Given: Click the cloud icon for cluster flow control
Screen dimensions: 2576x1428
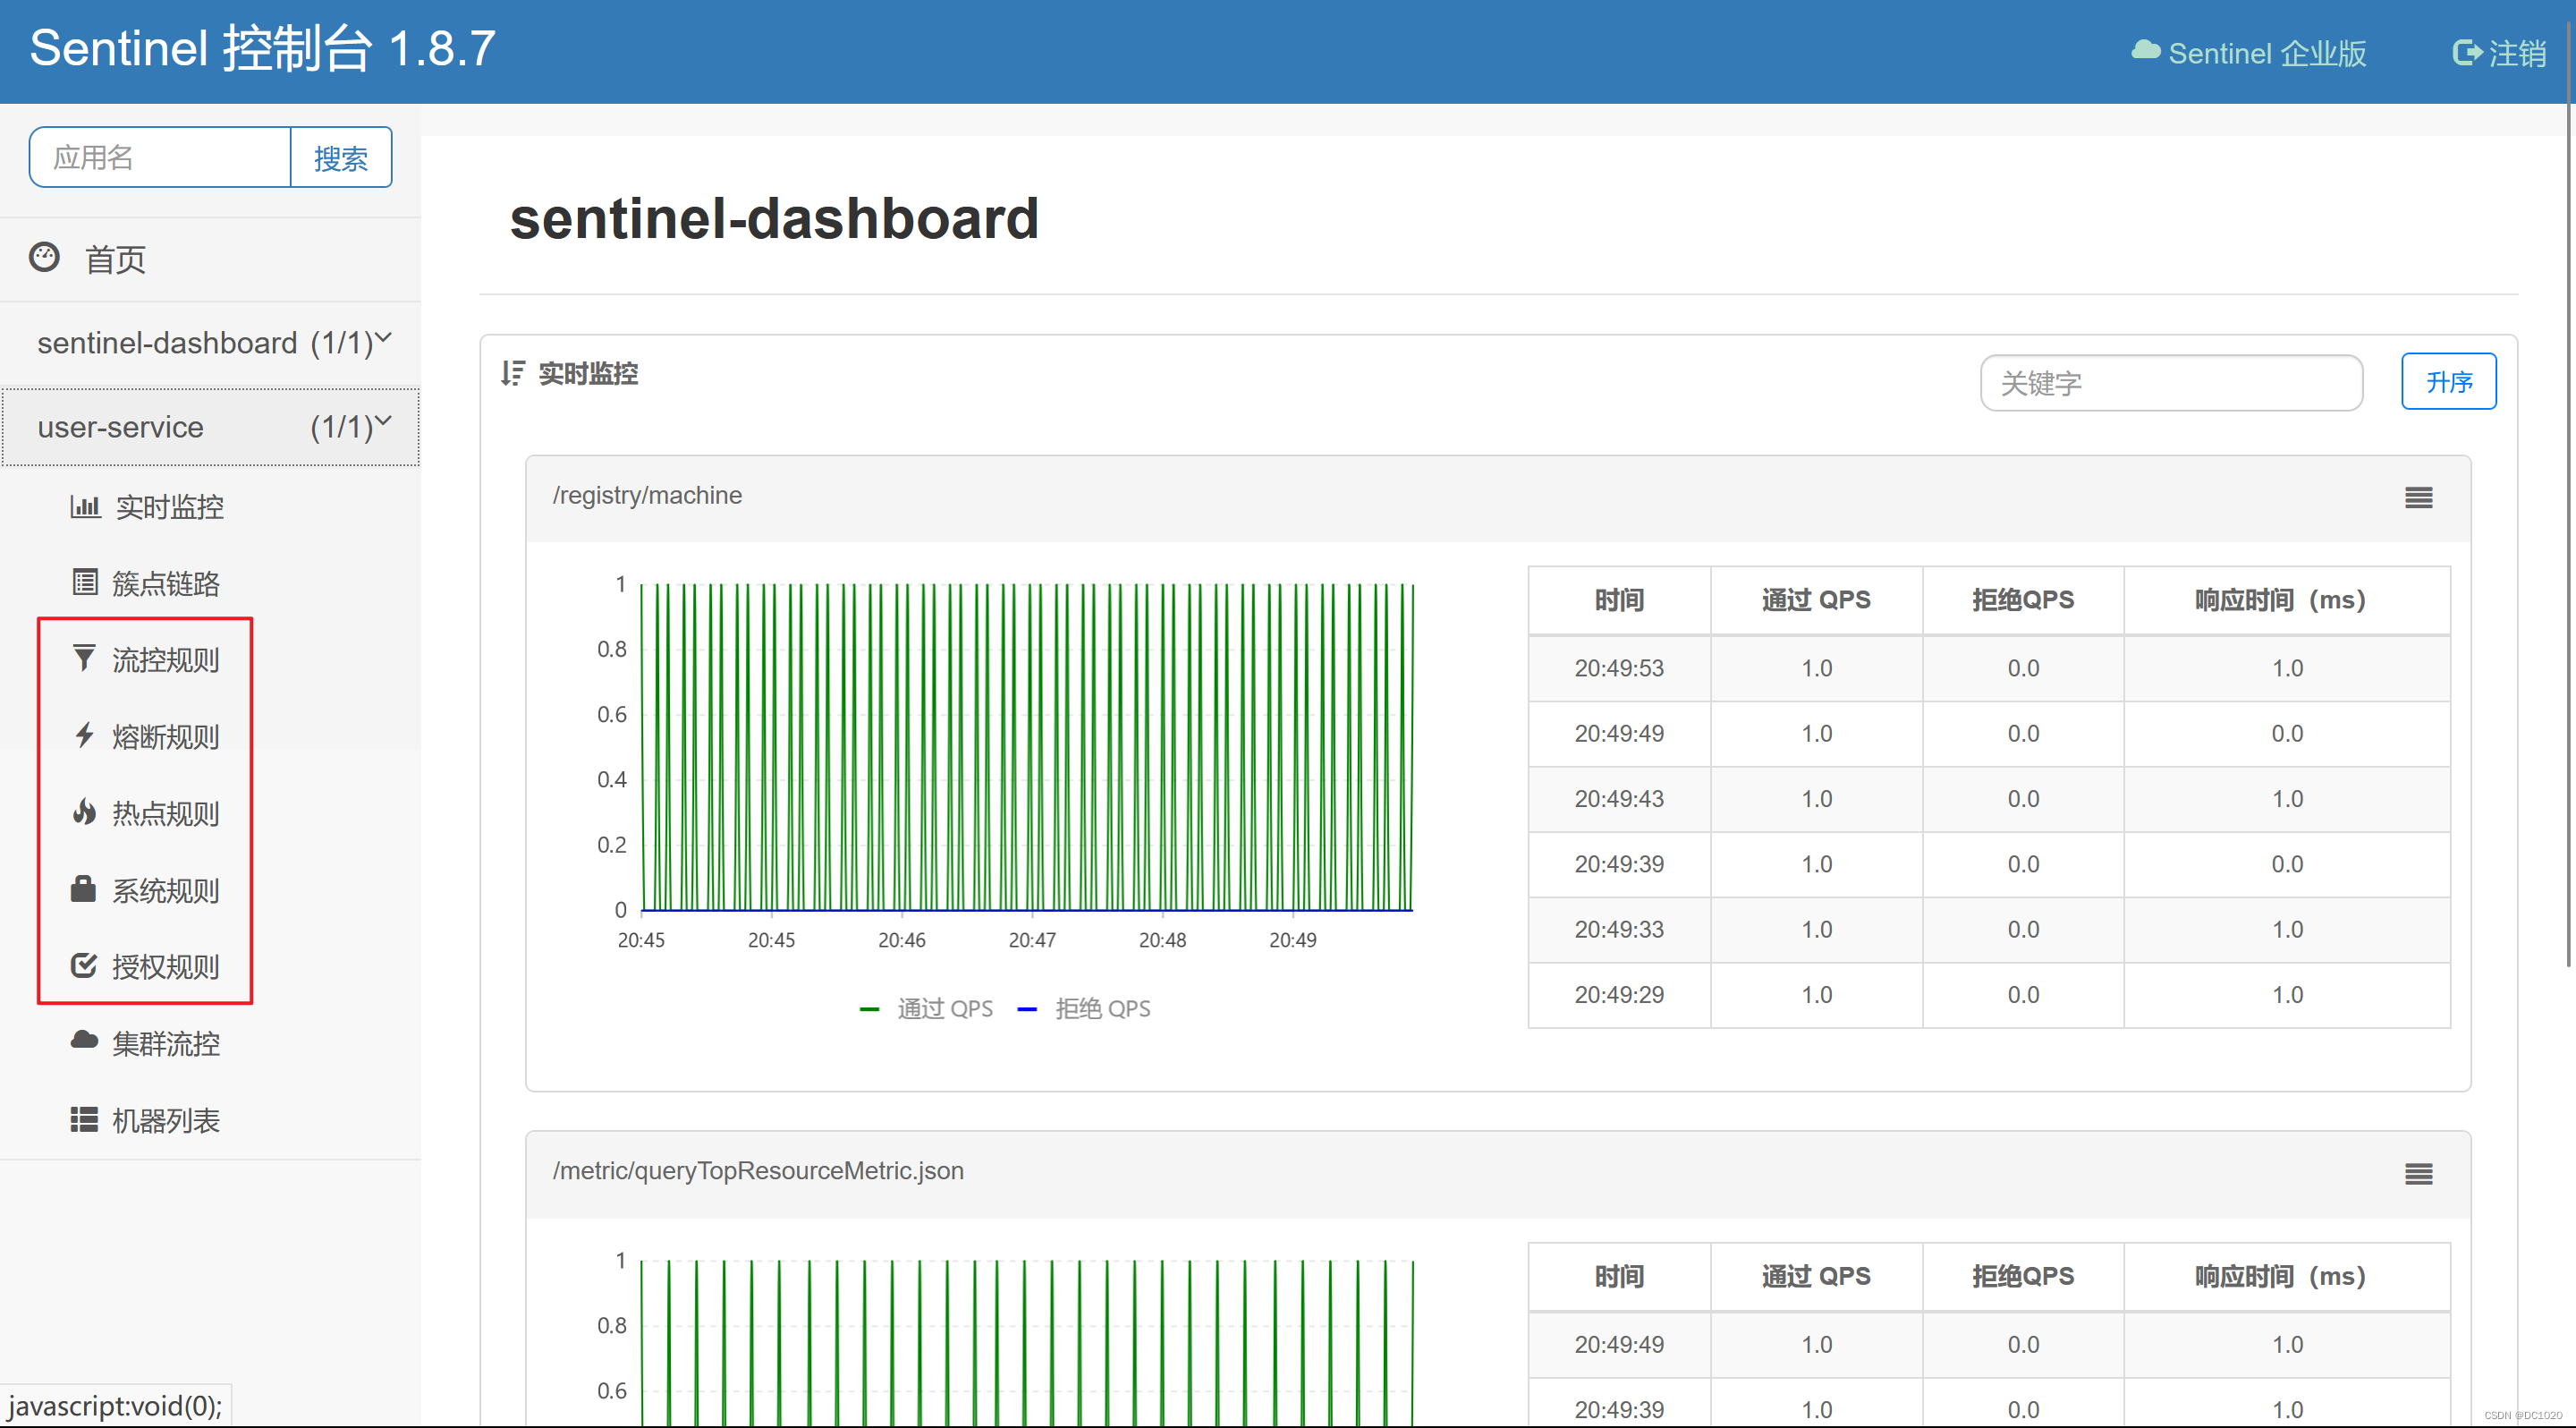Looking at the screenshot, I should coord(84,1041).
